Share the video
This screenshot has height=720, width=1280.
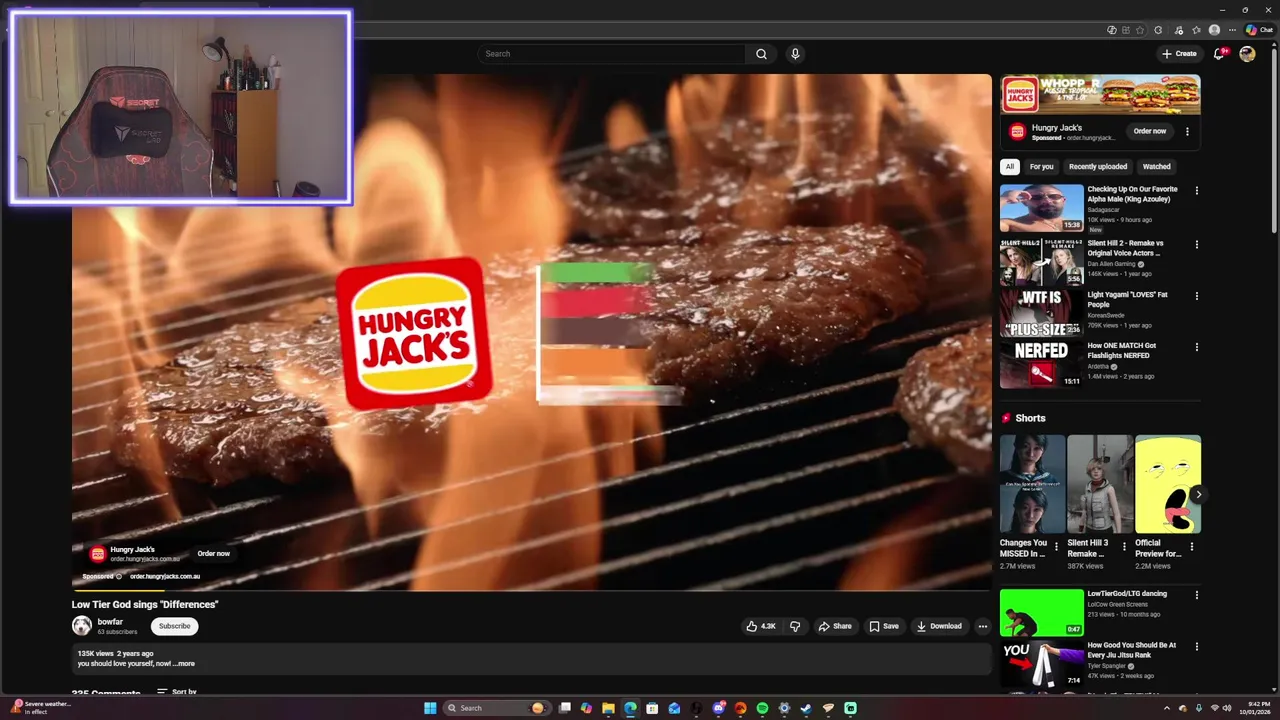tap(835, 626)
